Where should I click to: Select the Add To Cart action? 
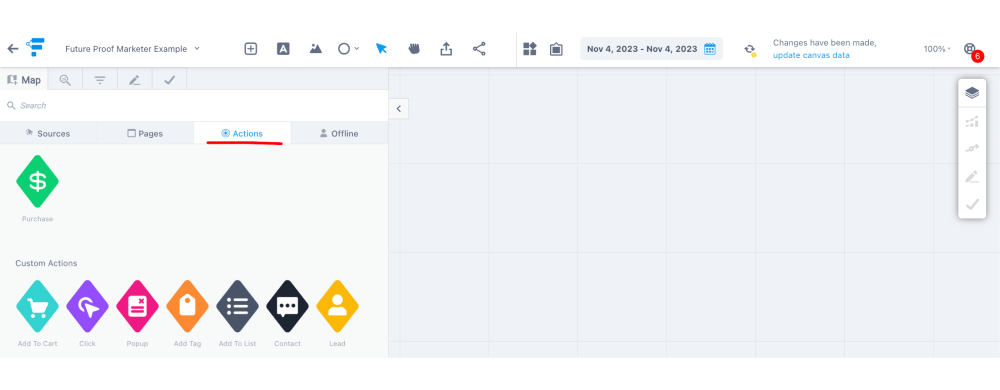38,307
